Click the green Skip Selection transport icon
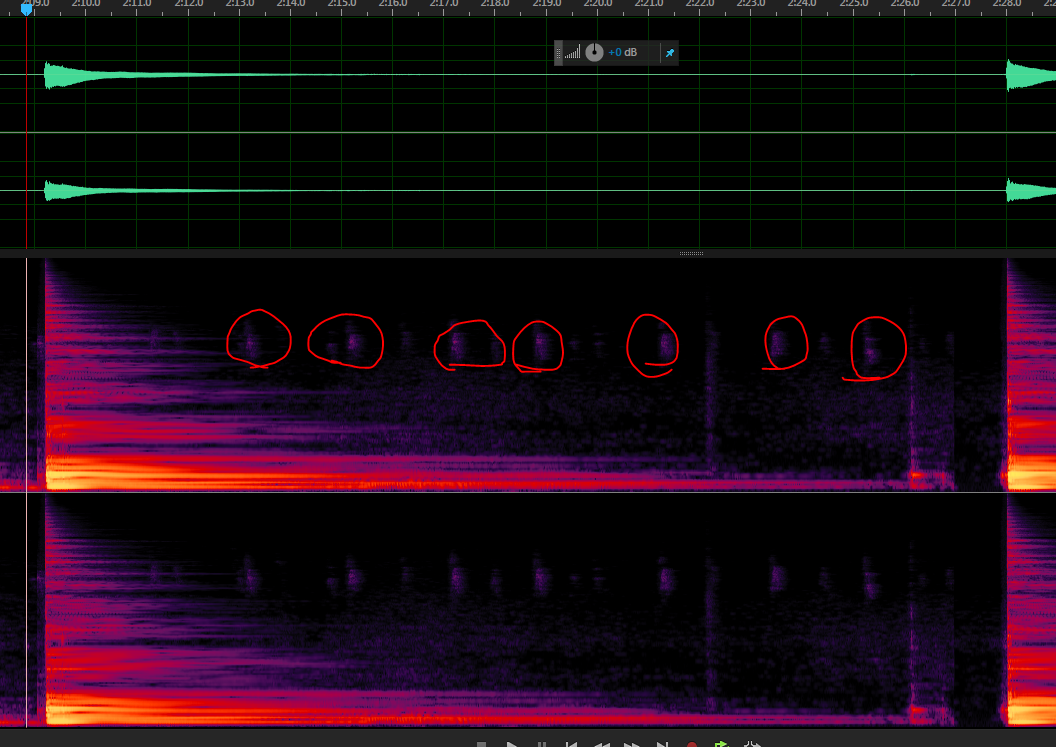The image size is (1056, 747). [x=720, y=743]
